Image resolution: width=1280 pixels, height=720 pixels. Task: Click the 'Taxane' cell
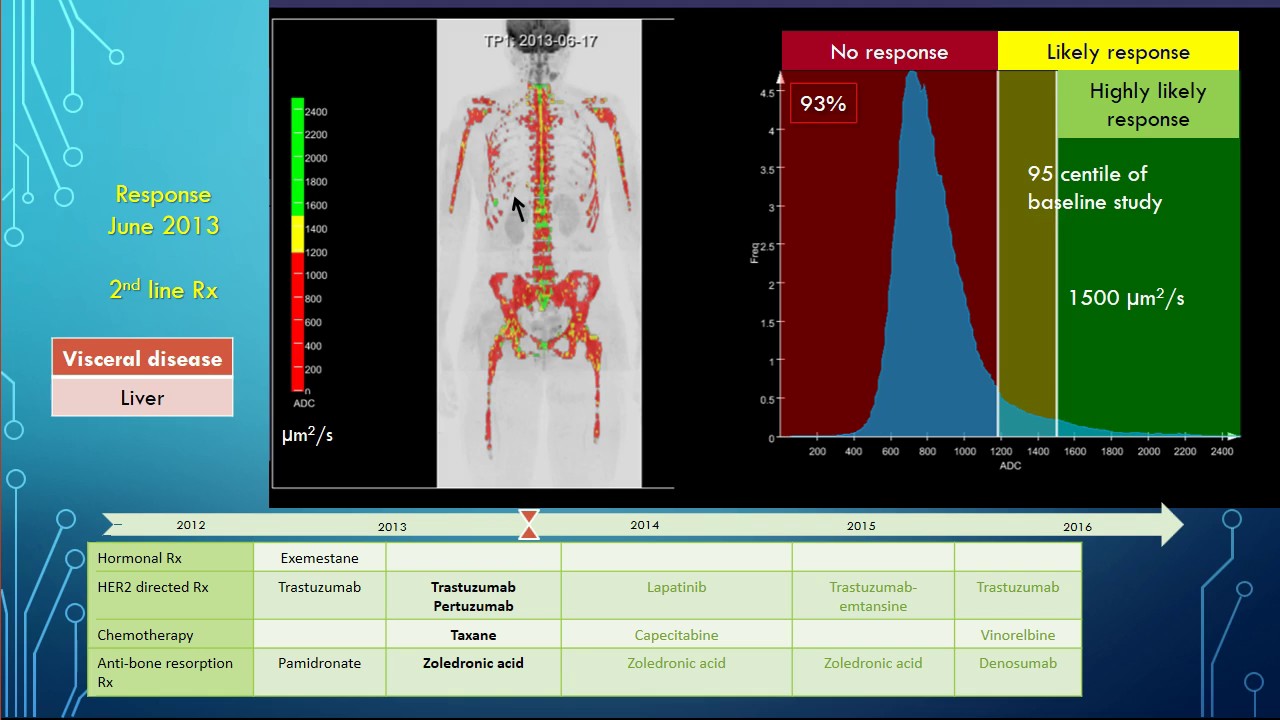tap(473, 635)
